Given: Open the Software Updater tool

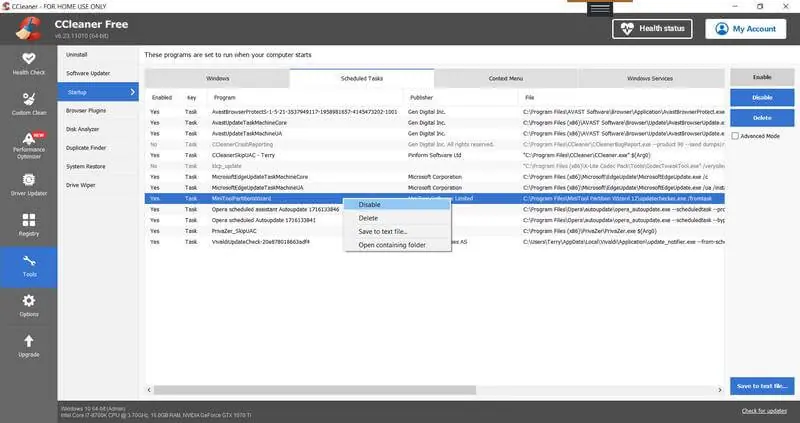Looking at the screenshot, I should pos(88,73).
